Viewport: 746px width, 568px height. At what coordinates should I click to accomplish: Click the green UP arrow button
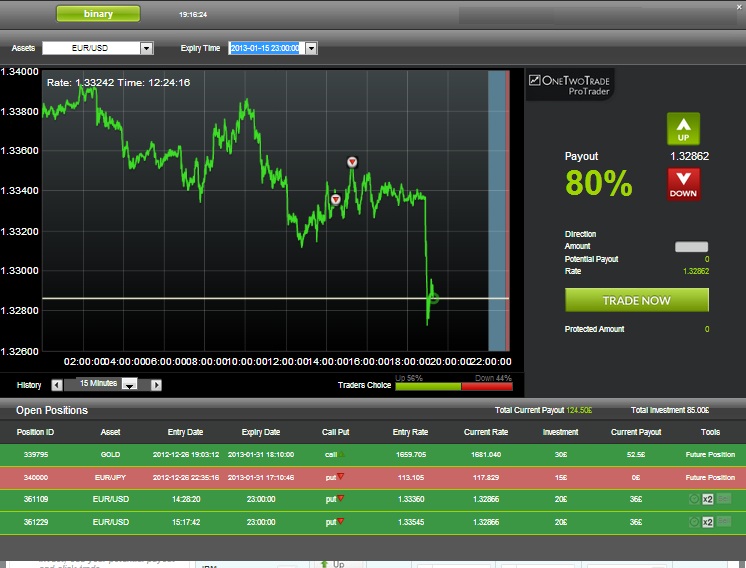click(x=683, y=128)
